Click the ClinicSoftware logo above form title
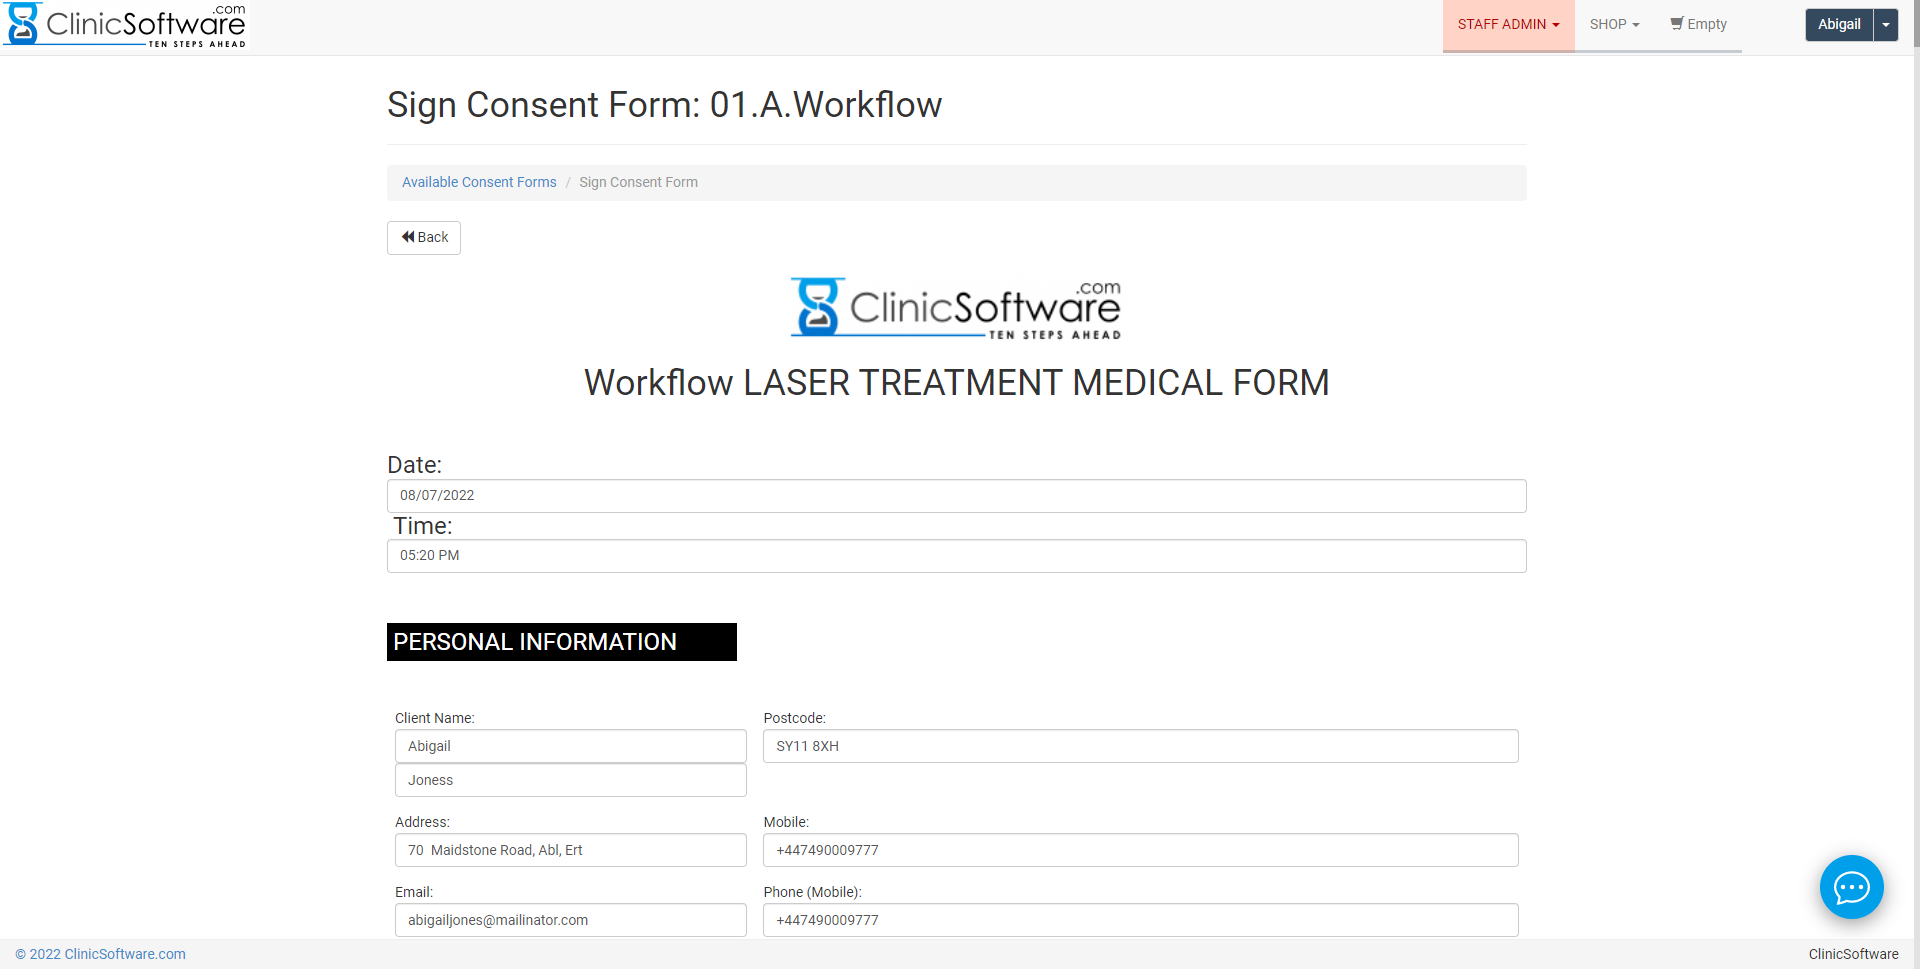The height and width of the screenshot is (969, 1920). pos(956,308)
